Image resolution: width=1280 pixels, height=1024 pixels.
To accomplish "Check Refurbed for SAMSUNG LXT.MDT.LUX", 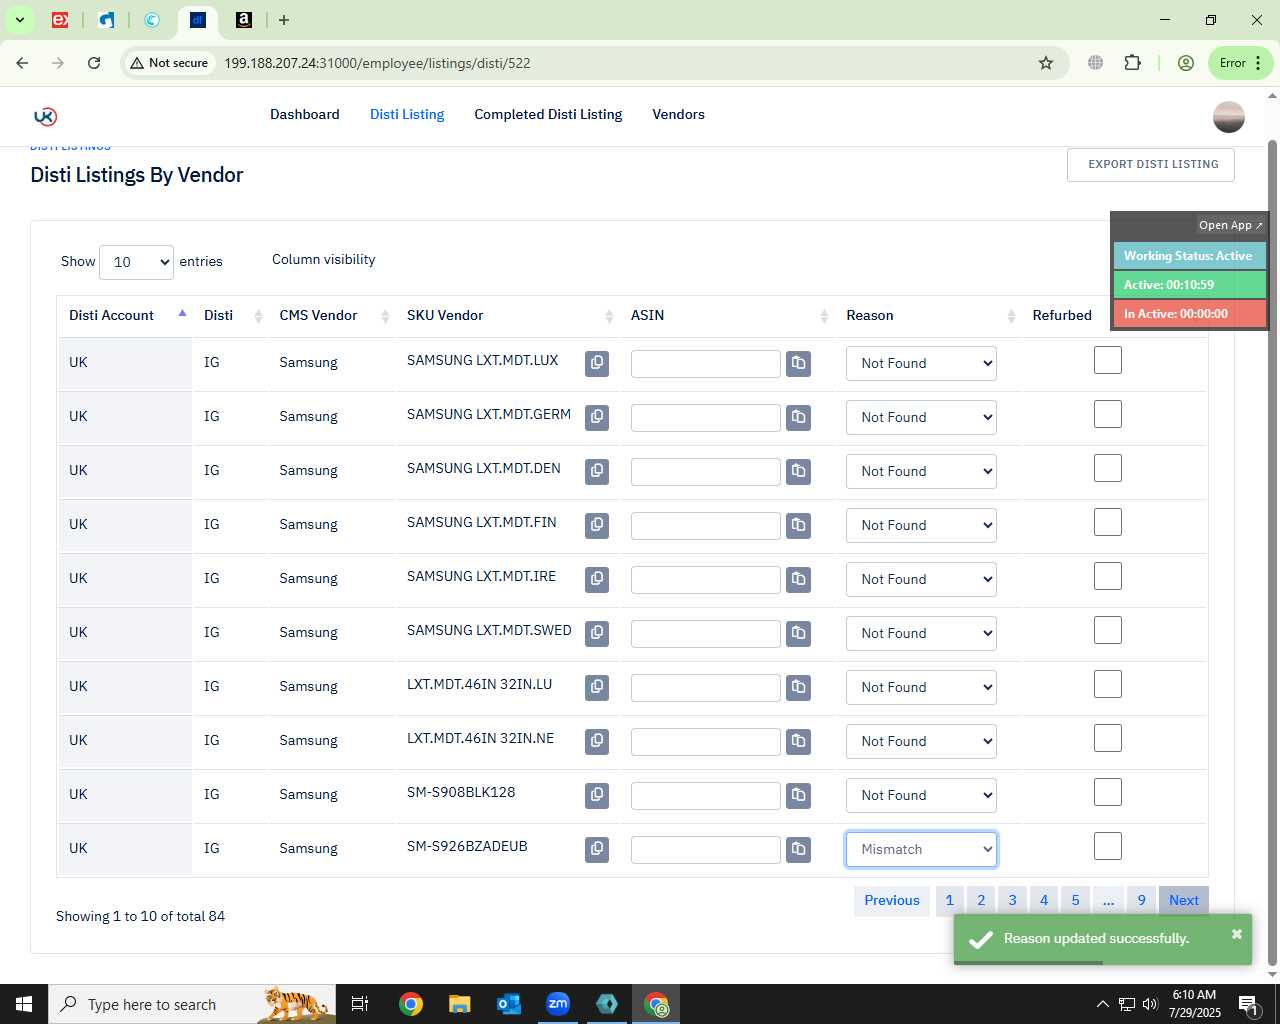I will click(x=1108, y=360).
